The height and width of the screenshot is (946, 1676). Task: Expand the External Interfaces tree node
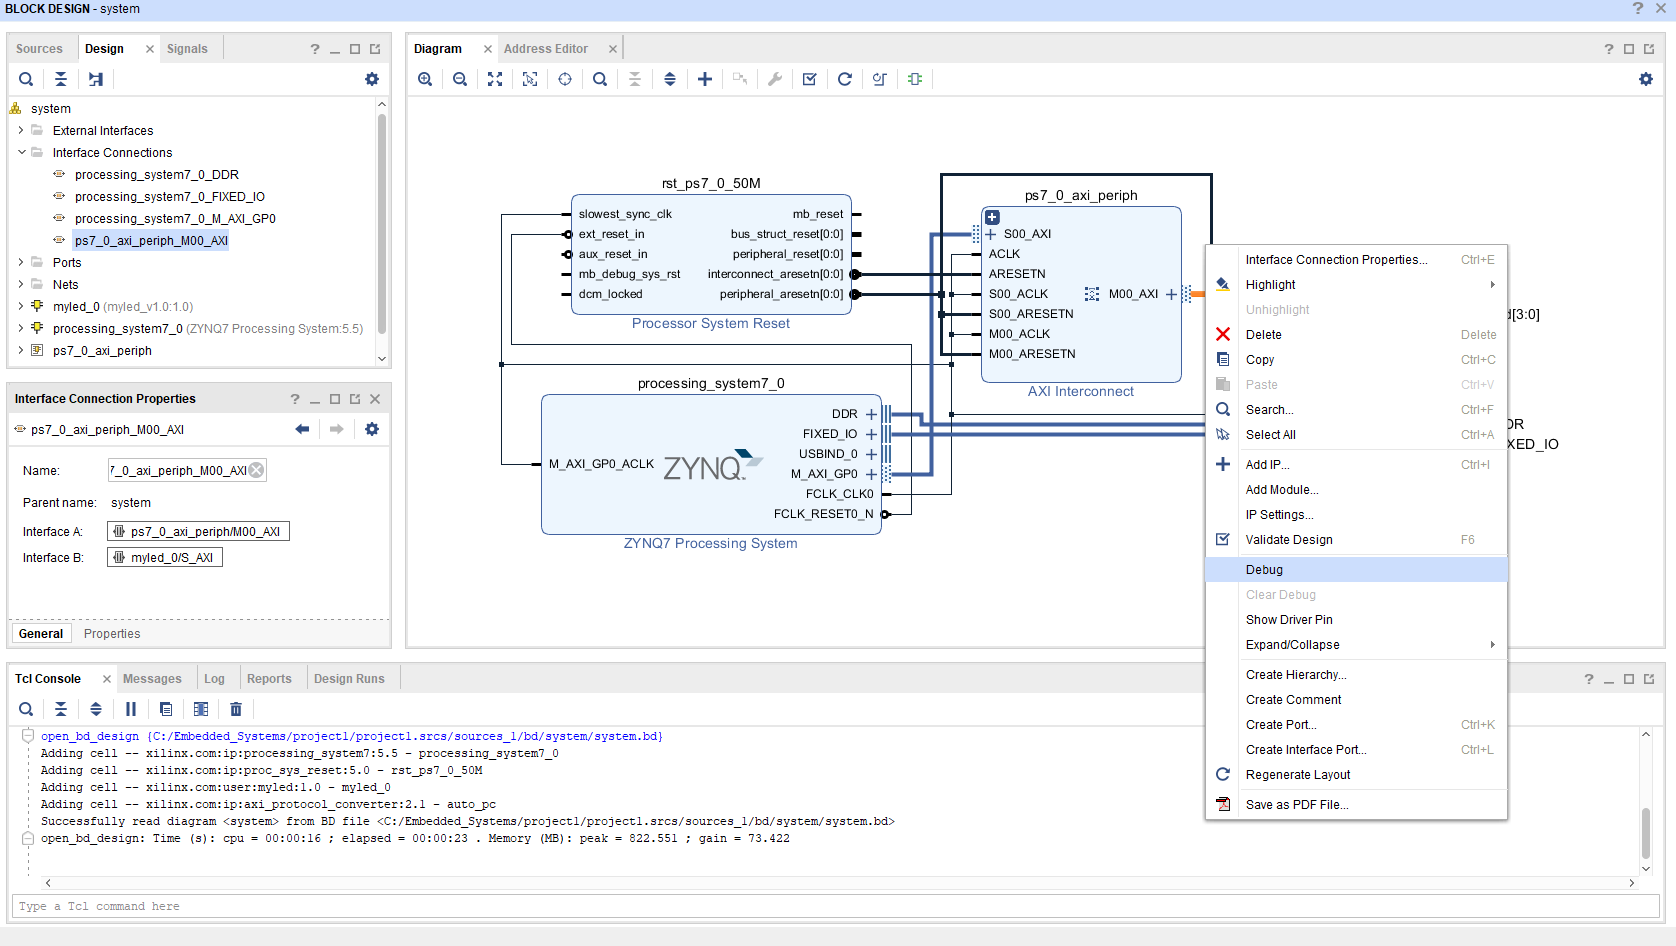pyautogui.click(x=21, y=131)
